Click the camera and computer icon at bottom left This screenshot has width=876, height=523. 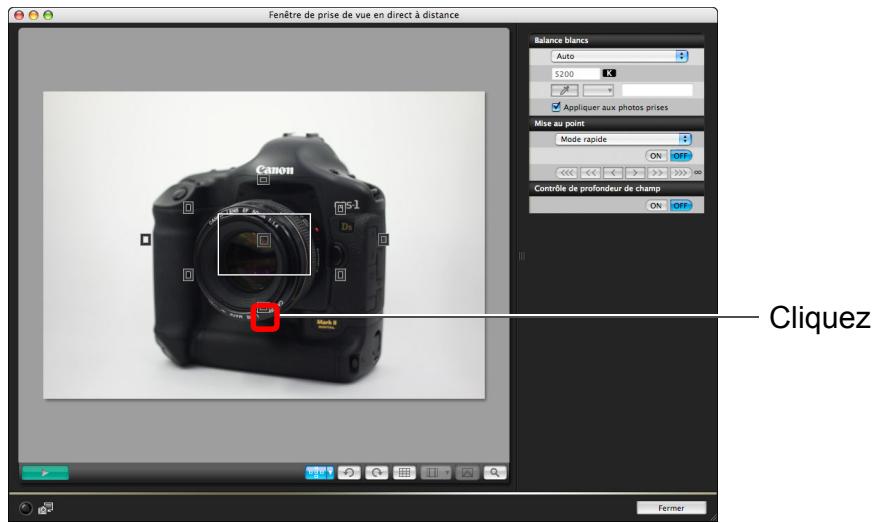click(x=45, y=508)
